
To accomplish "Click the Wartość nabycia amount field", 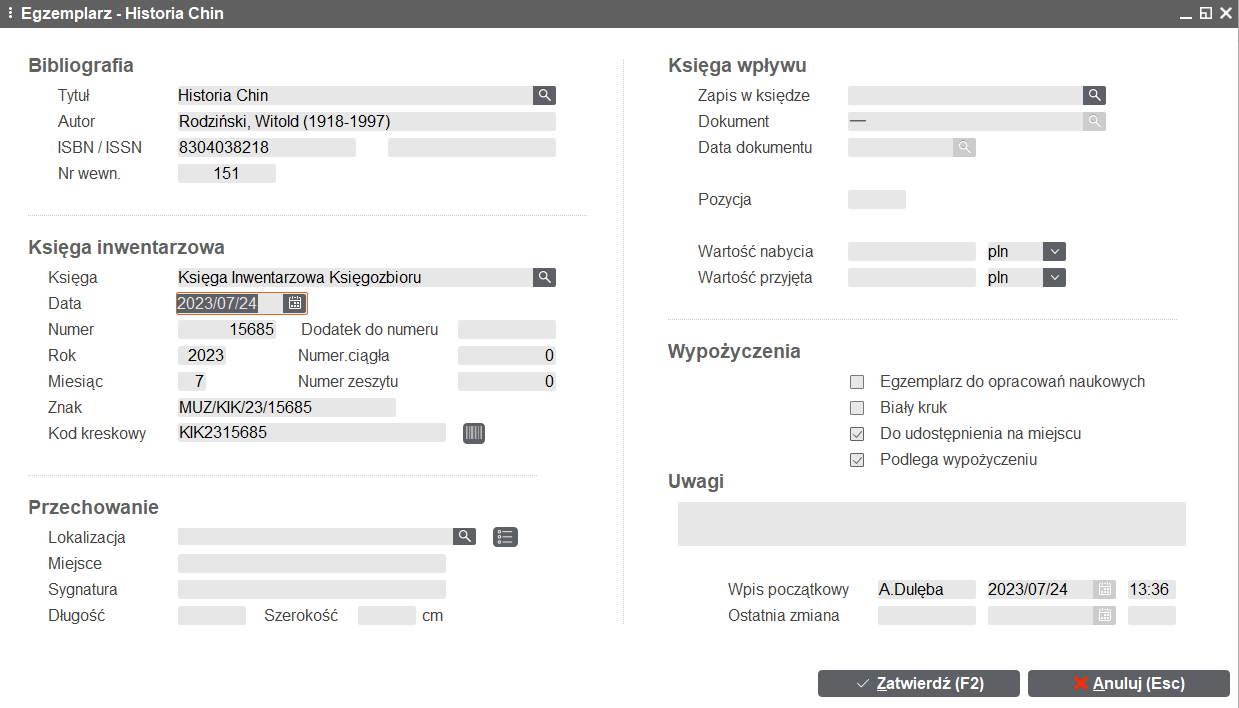I will pos(912,251).
